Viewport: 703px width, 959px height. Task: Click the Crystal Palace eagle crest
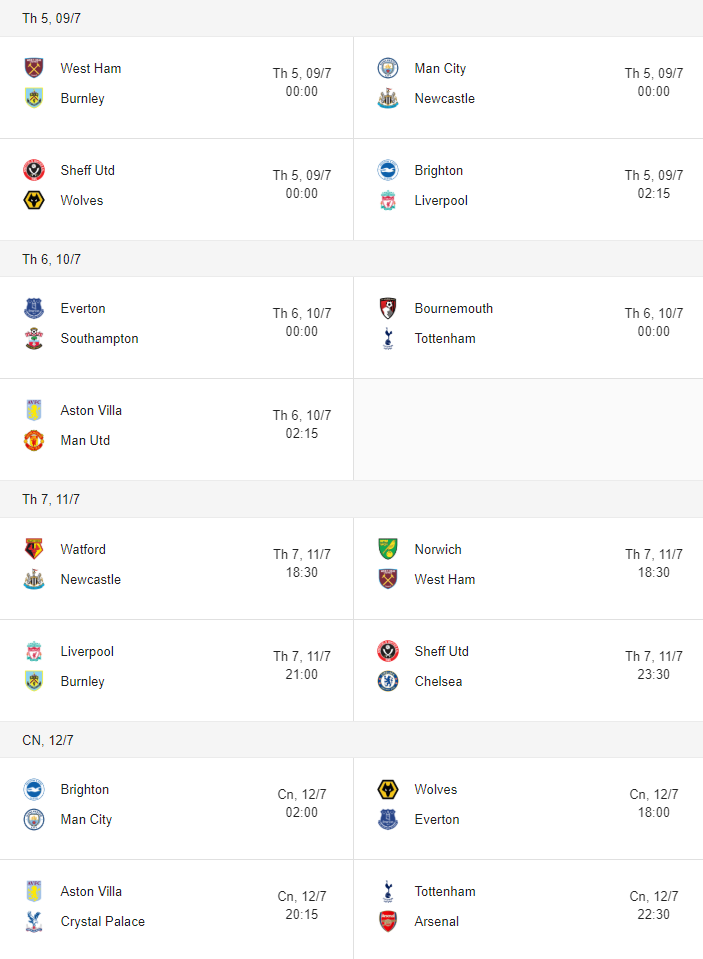tap(34, 921)
